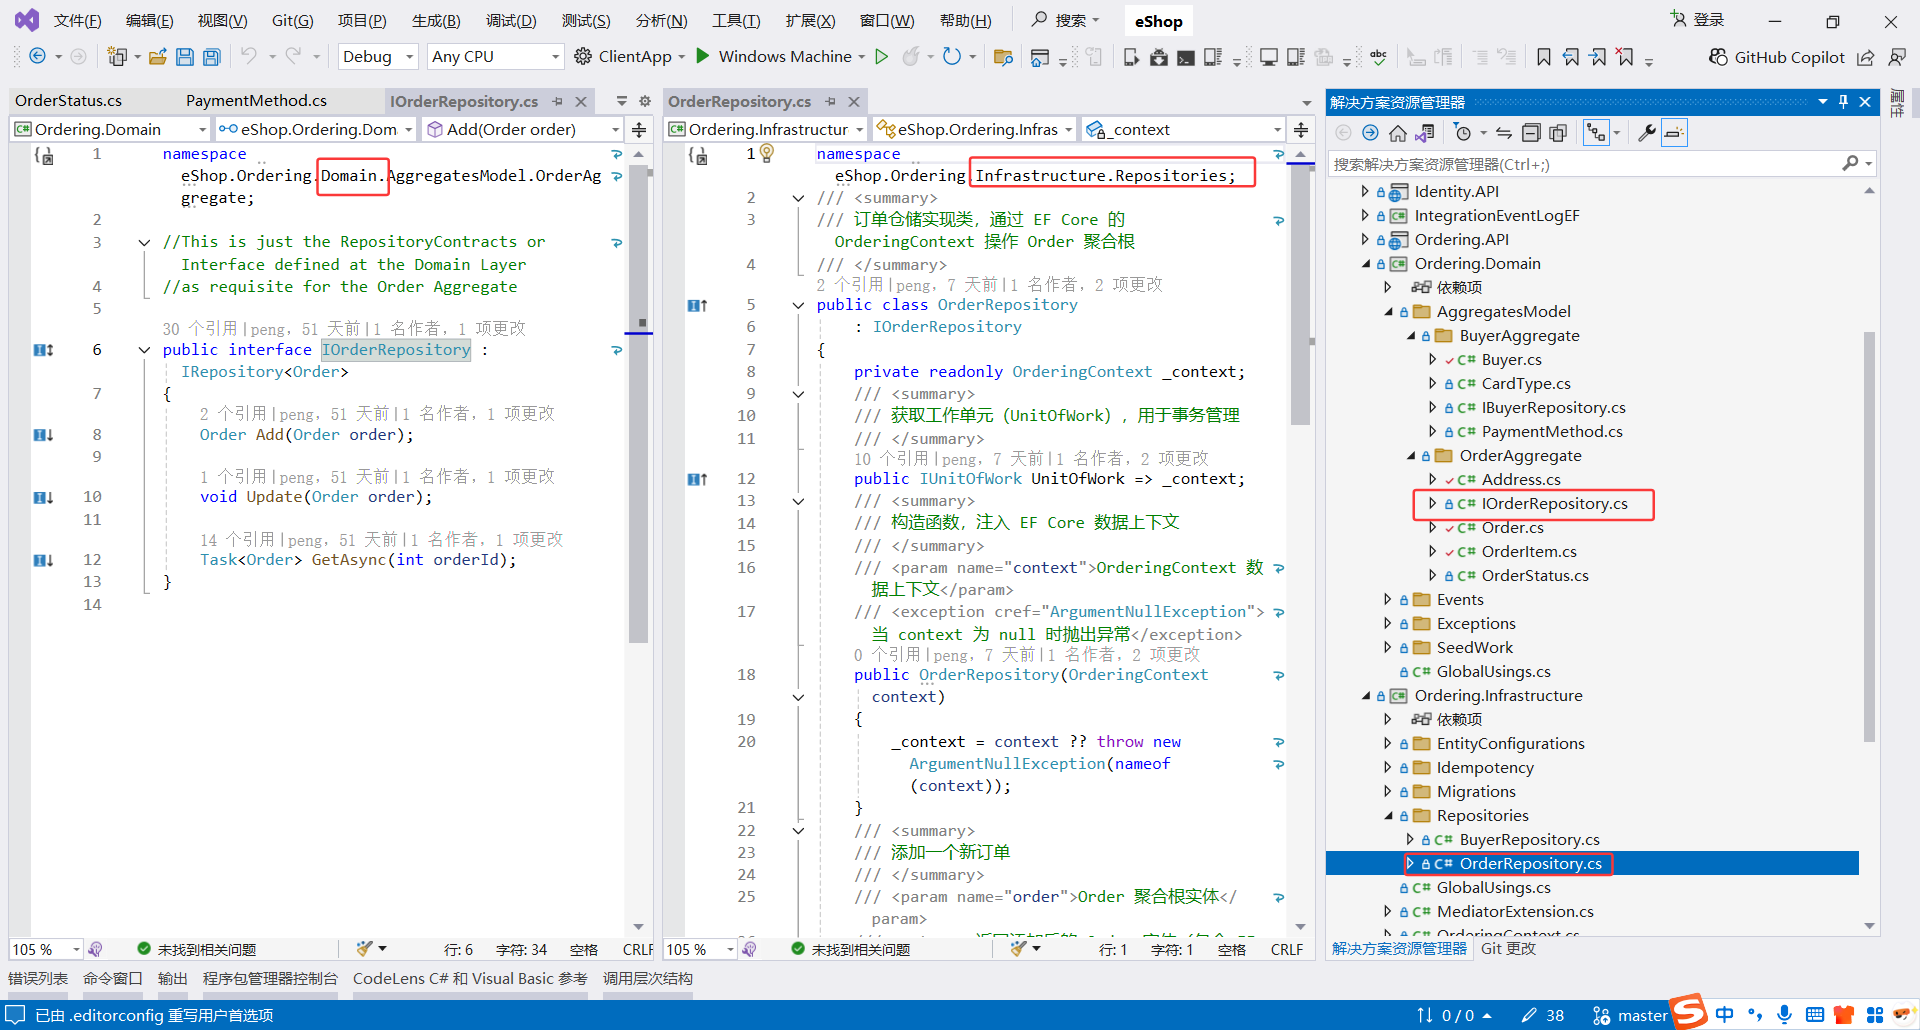Open the 调试(D) menu
The image size is (1920, 1030).
tap(511, 21)
